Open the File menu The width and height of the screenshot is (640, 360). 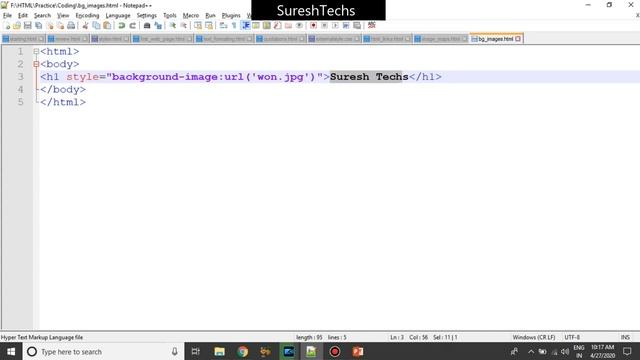click(x=7, y=16)
